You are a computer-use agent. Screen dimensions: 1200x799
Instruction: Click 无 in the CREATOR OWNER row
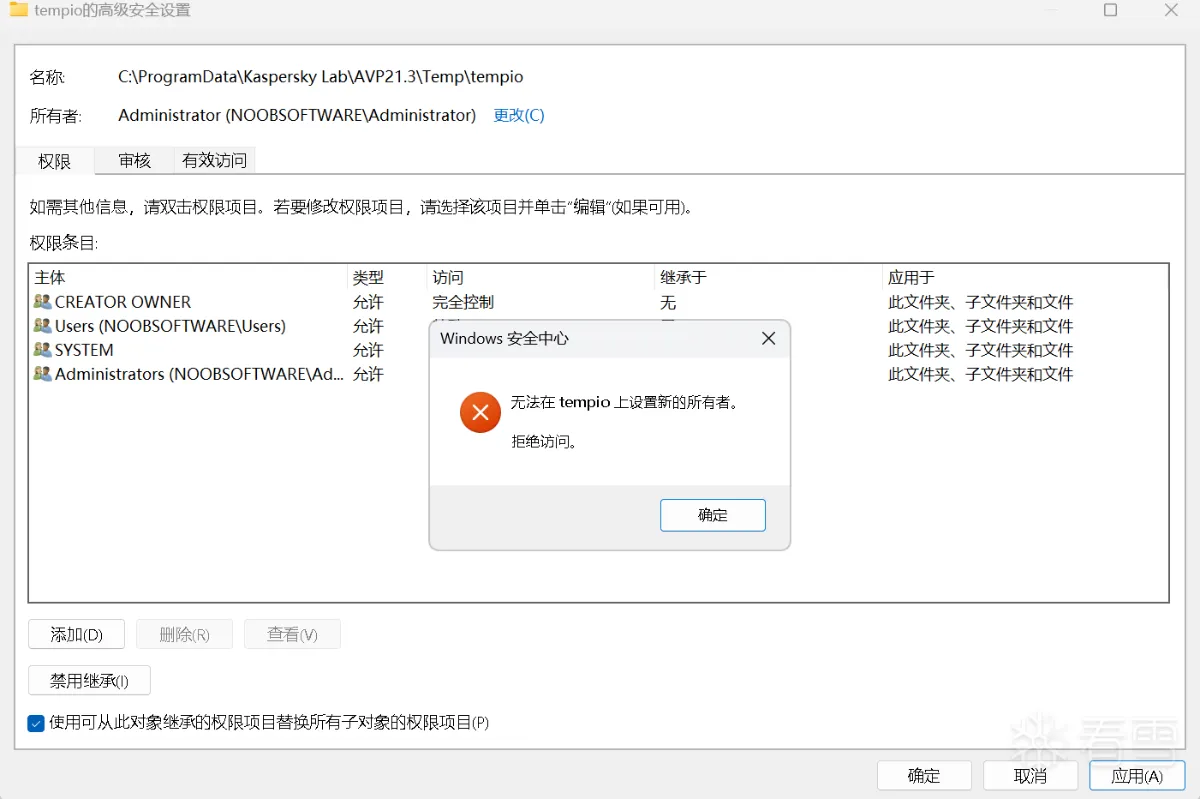click(x=668, y=302)
